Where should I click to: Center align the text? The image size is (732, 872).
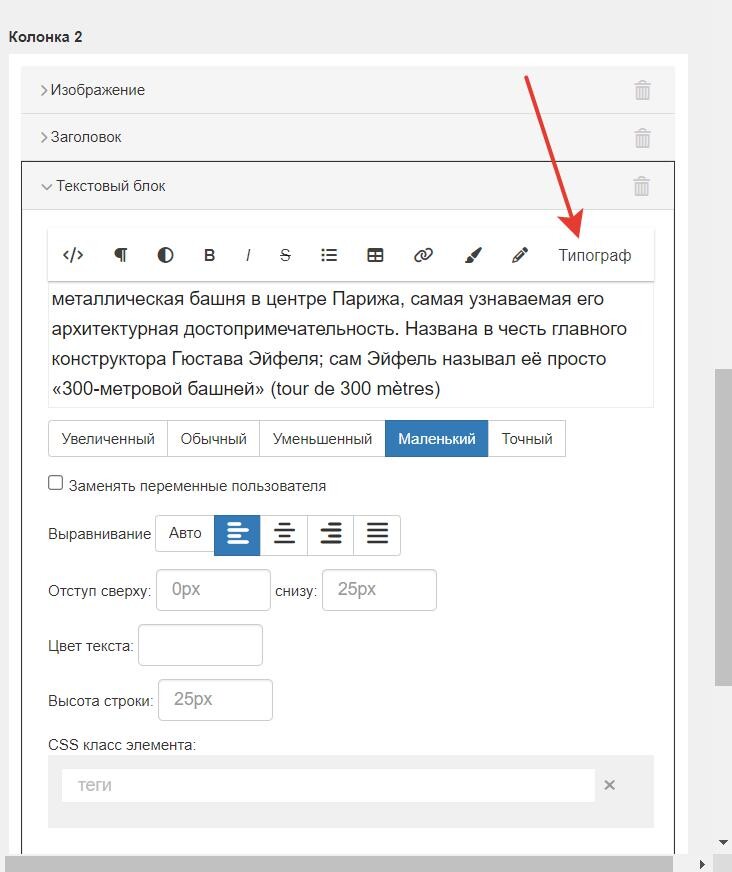pos(284,535)
